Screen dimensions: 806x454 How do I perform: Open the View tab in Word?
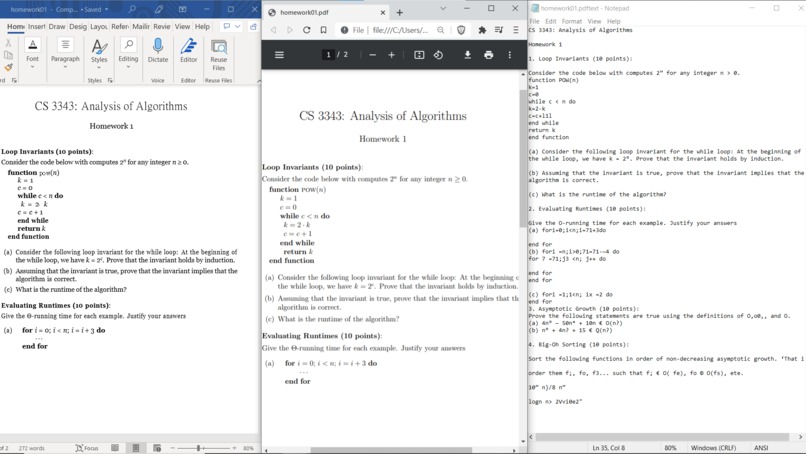tap(182, 26)
